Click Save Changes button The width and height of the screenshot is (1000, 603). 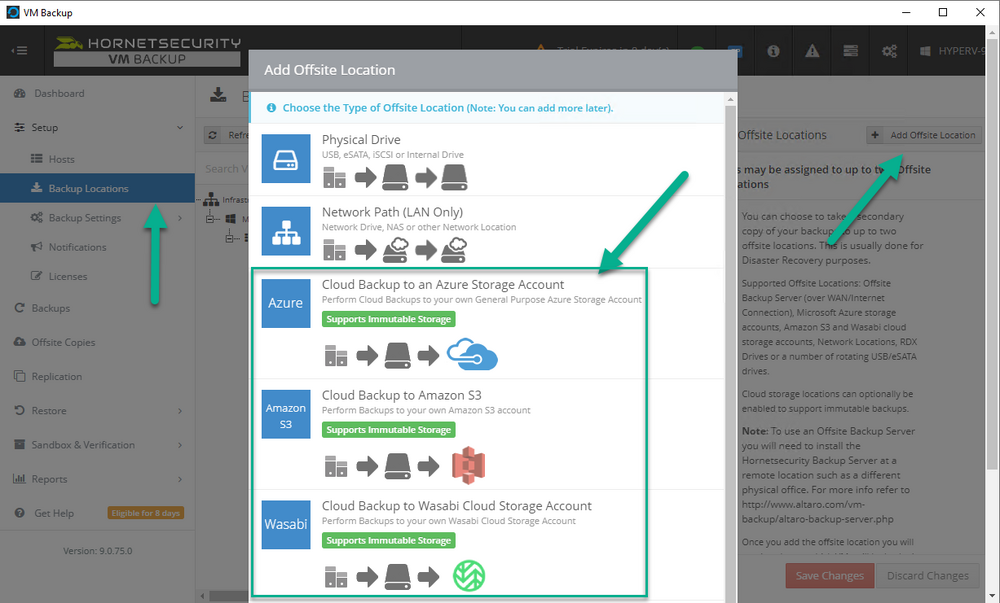pyautogui.click(x=830, y=576)
